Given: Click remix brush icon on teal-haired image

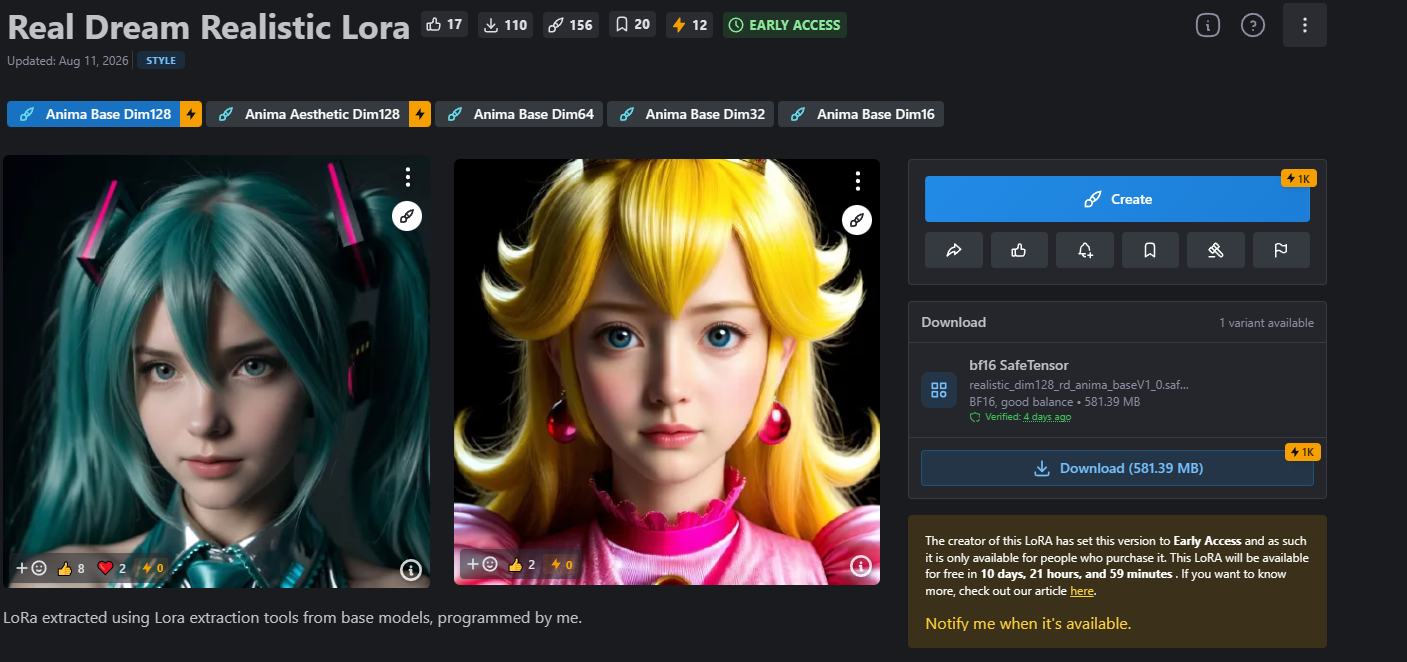Looking at the screenshot, I should click(x=407, y=216).
